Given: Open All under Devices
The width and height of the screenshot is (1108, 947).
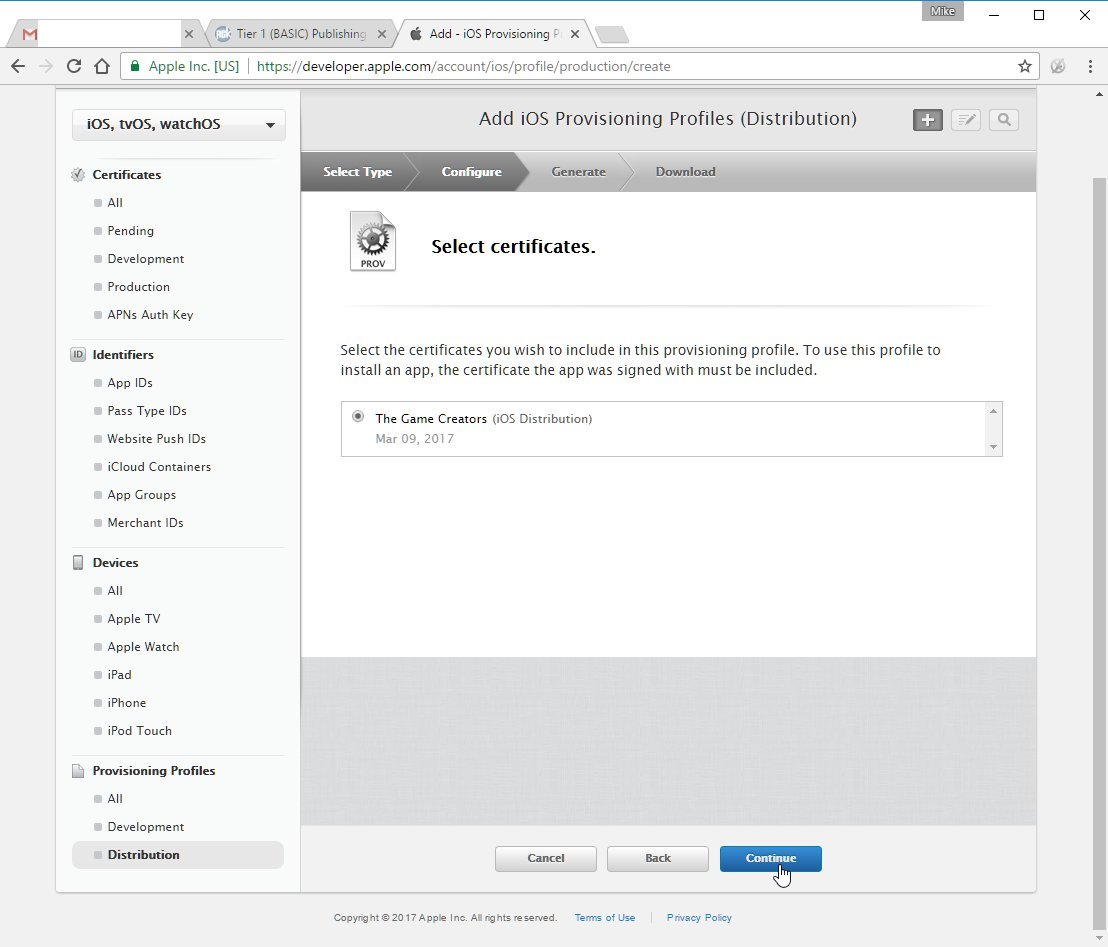Looking at the screenshot, I should (x=114, y=591).
